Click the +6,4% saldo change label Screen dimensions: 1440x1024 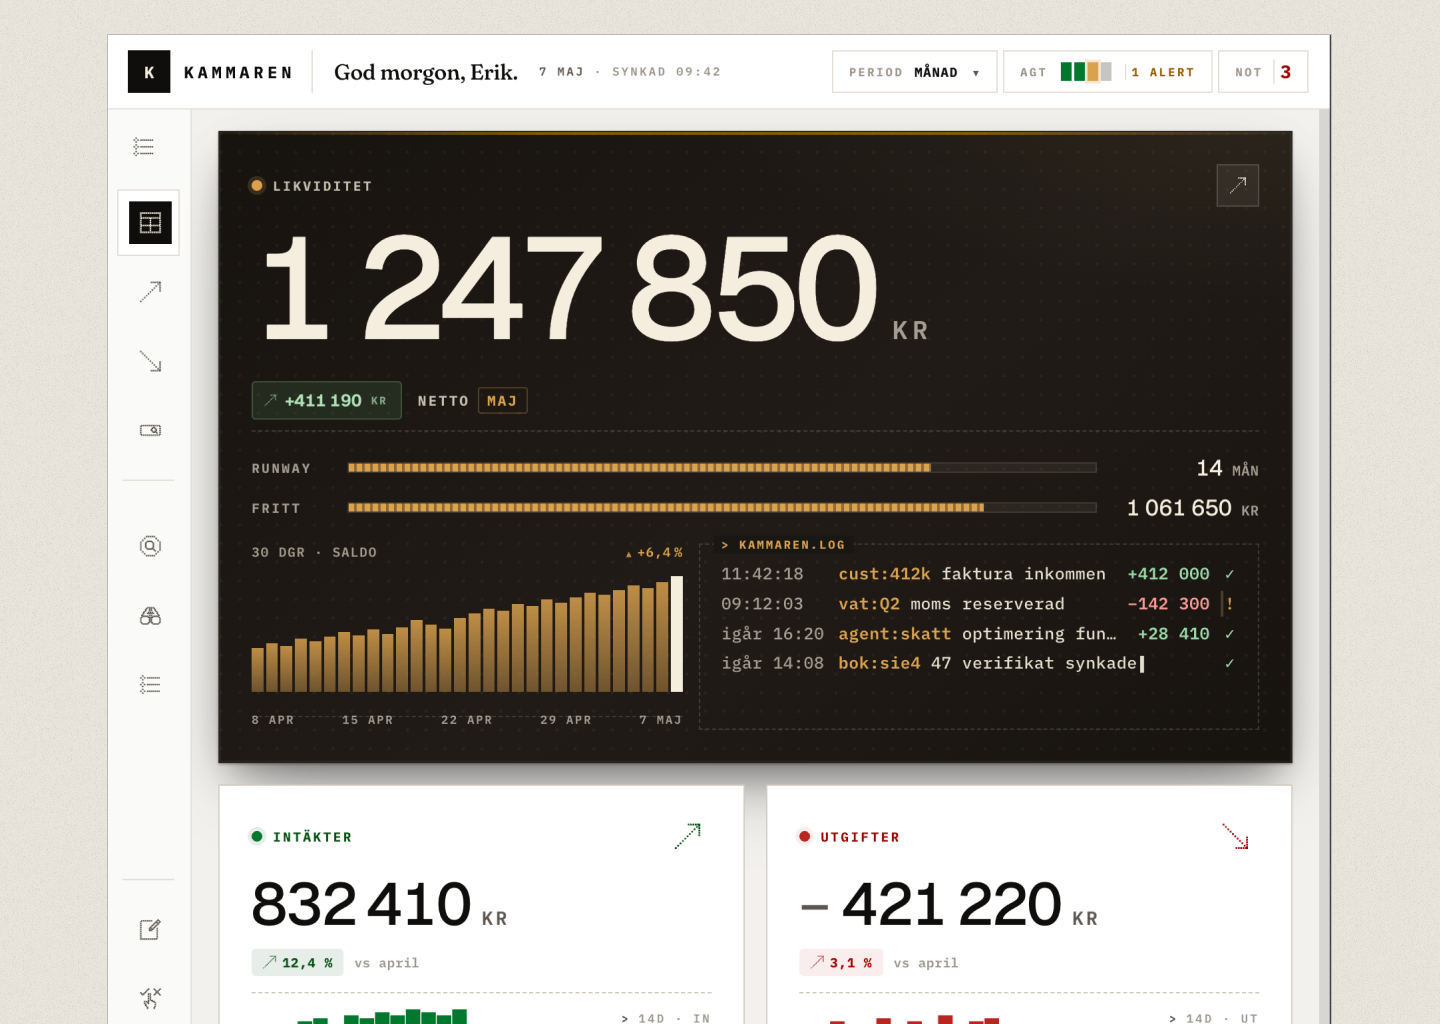click(654, 552)
